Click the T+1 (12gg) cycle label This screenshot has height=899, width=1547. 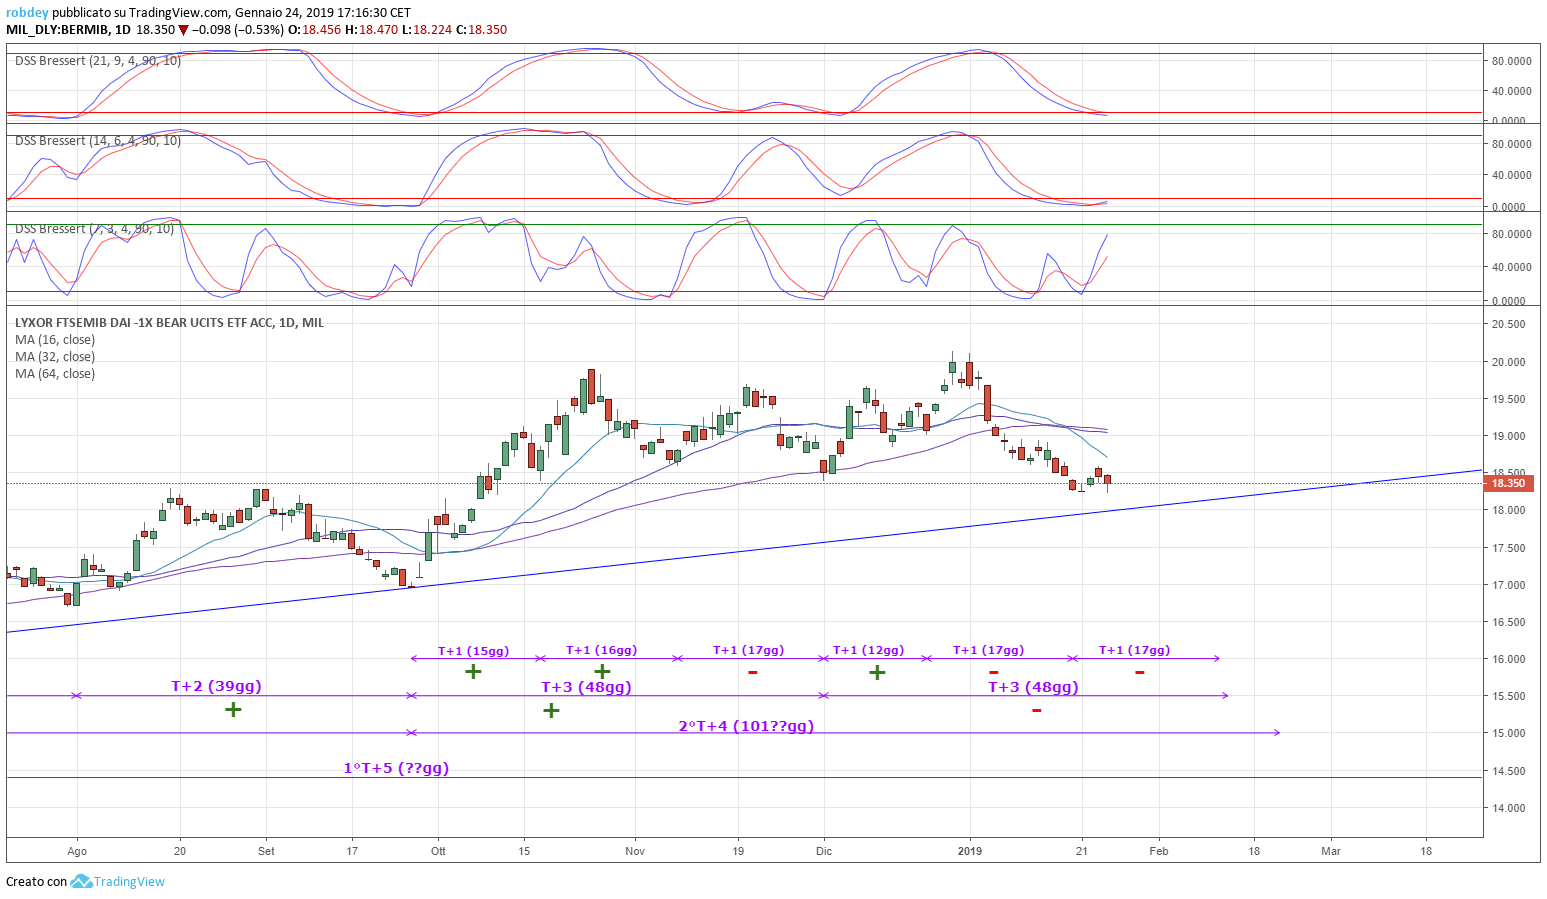click(x=869, y=650)
